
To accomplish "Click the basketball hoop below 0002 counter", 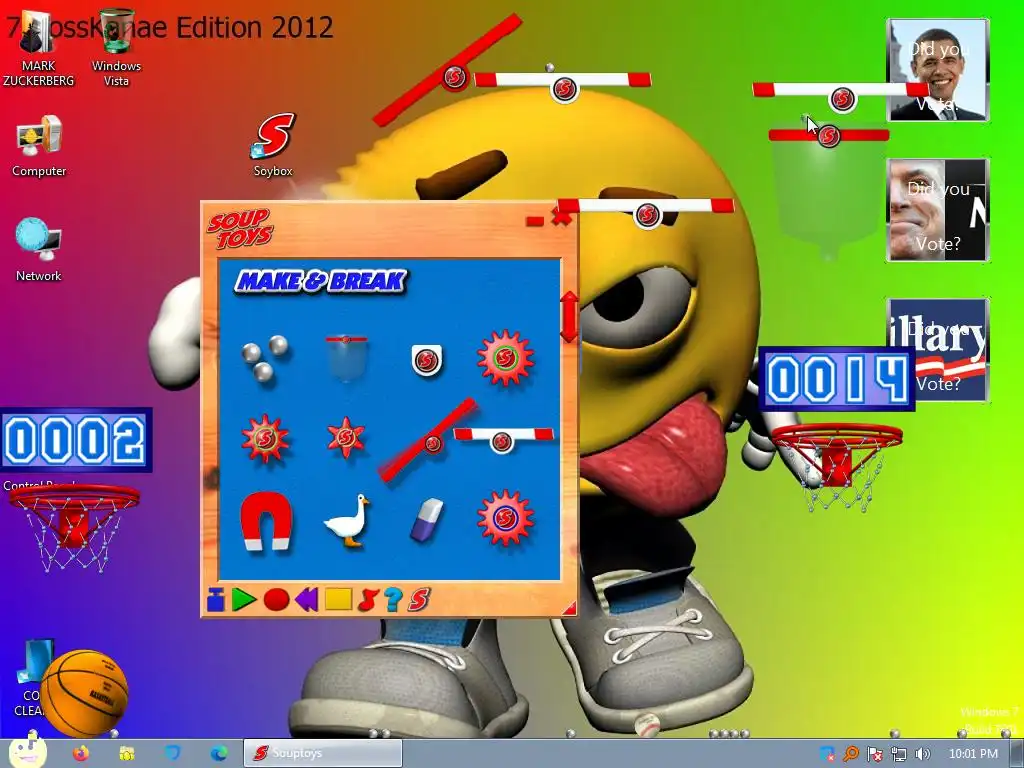I will click(74, 528).
